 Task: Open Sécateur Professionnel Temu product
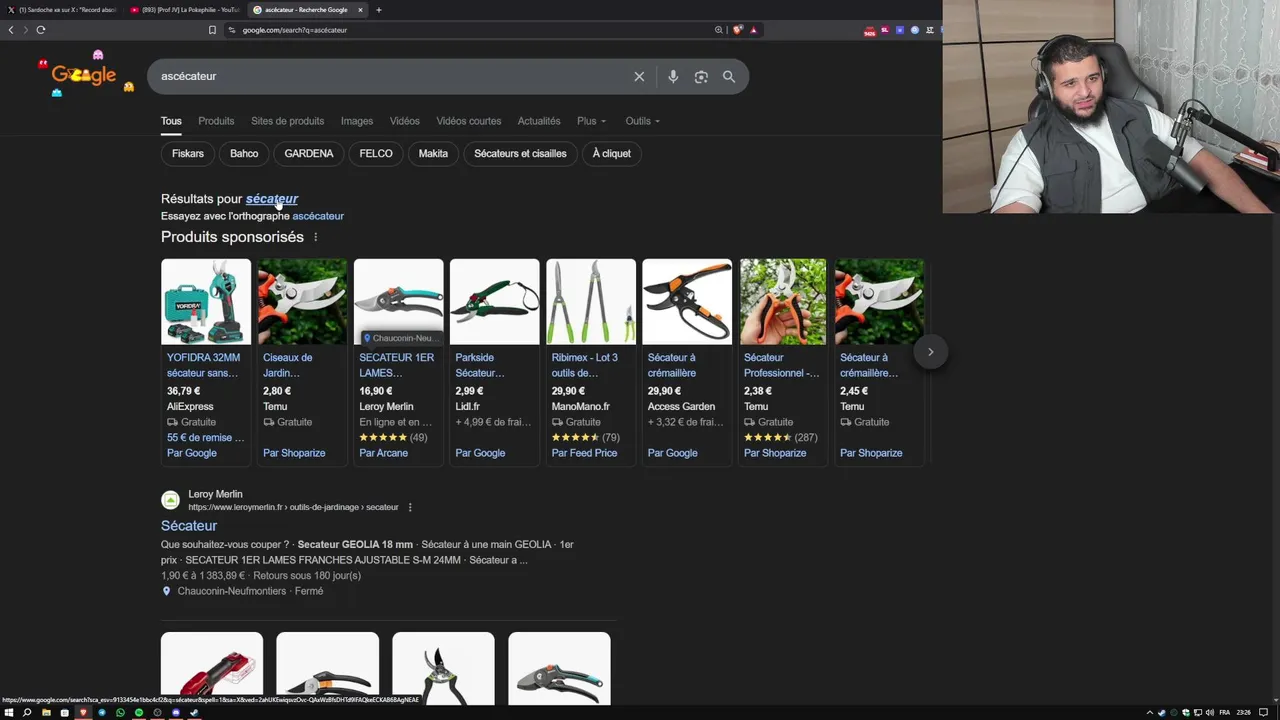(782, 365)
